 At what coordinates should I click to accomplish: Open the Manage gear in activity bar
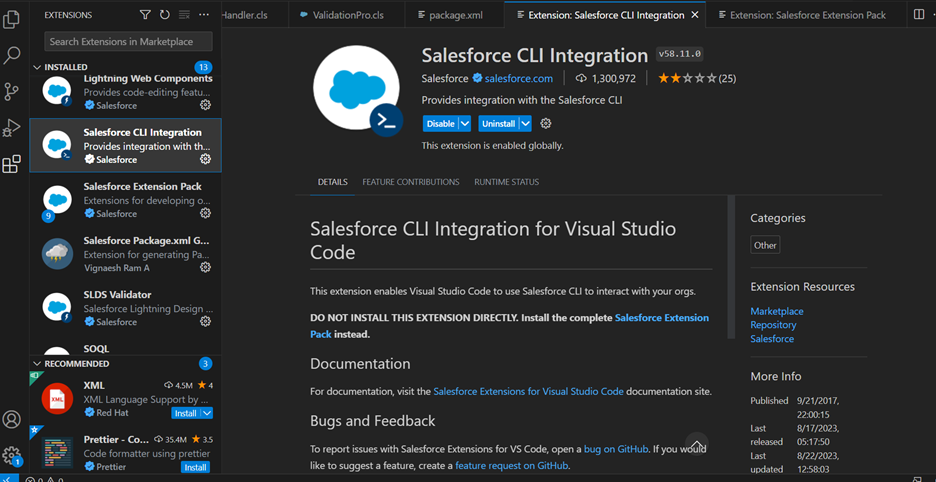pos(11,456)
